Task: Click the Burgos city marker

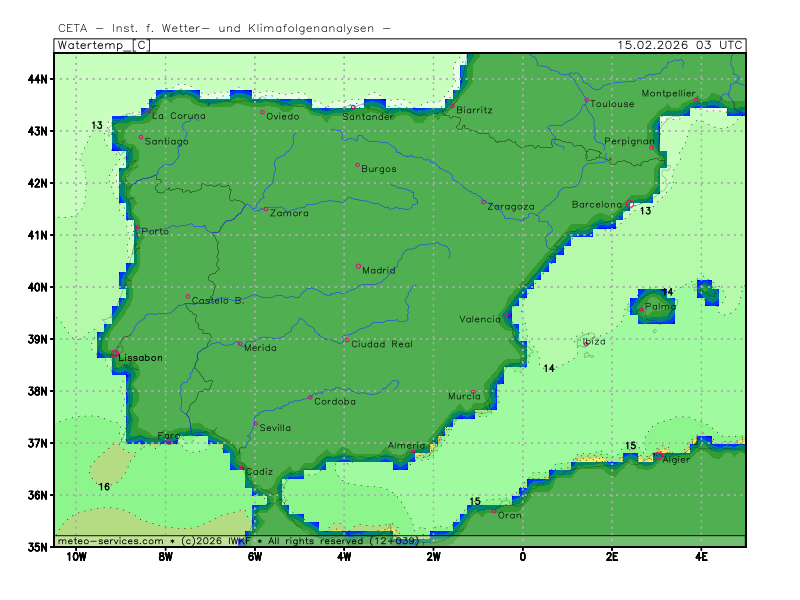Action: (357, 165)
